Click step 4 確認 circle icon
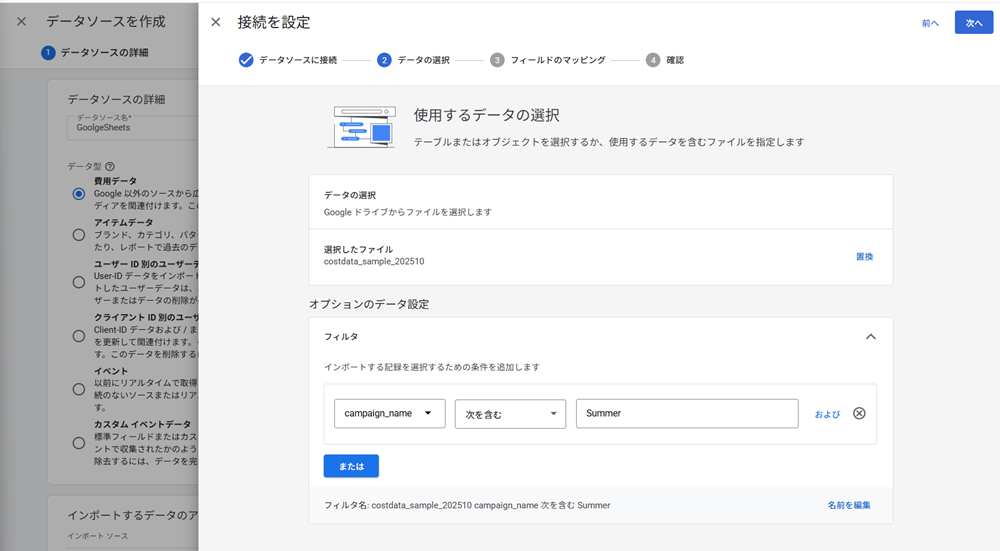 [x=653, y=60]
